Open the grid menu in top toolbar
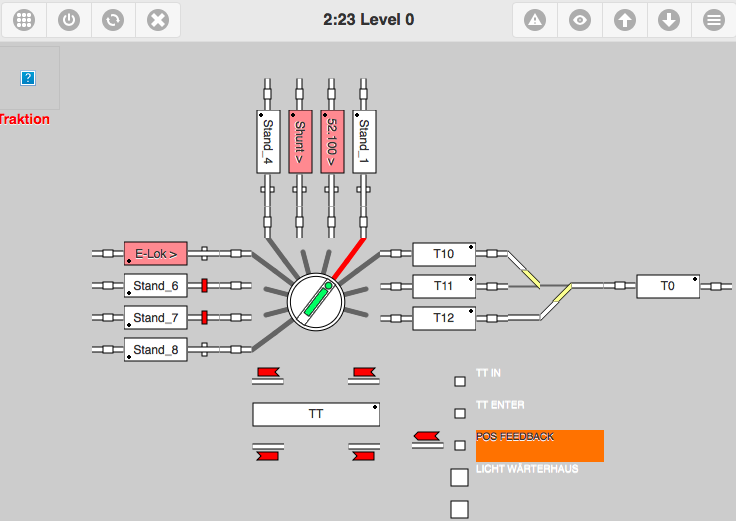This screenshot has height=521, width=736. 24,20
